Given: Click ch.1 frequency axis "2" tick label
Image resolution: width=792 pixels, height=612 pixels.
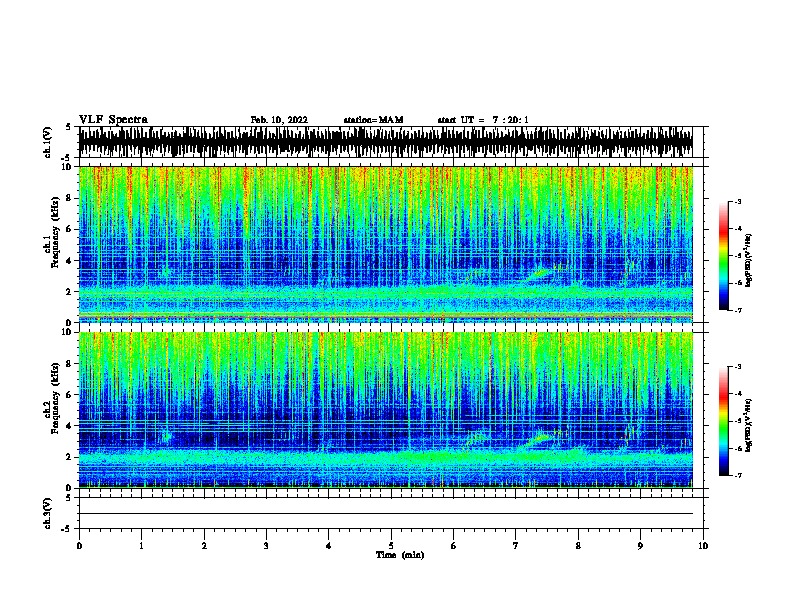Looking at the screenshot, I should coord(68,292).
